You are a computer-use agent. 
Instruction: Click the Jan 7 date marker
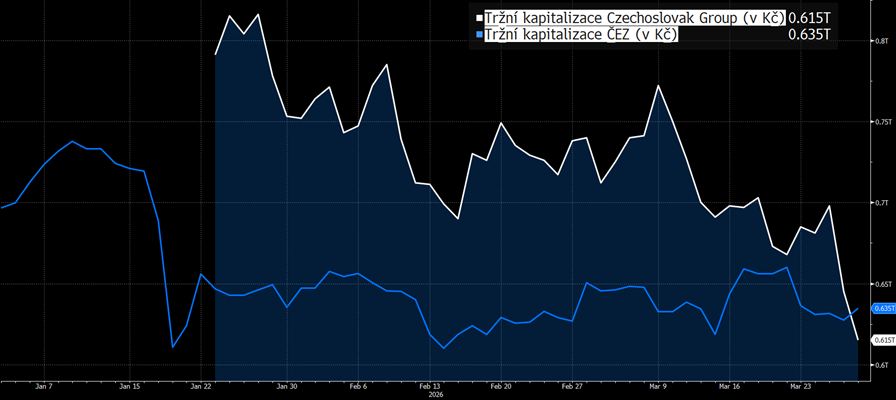point(43,386)
